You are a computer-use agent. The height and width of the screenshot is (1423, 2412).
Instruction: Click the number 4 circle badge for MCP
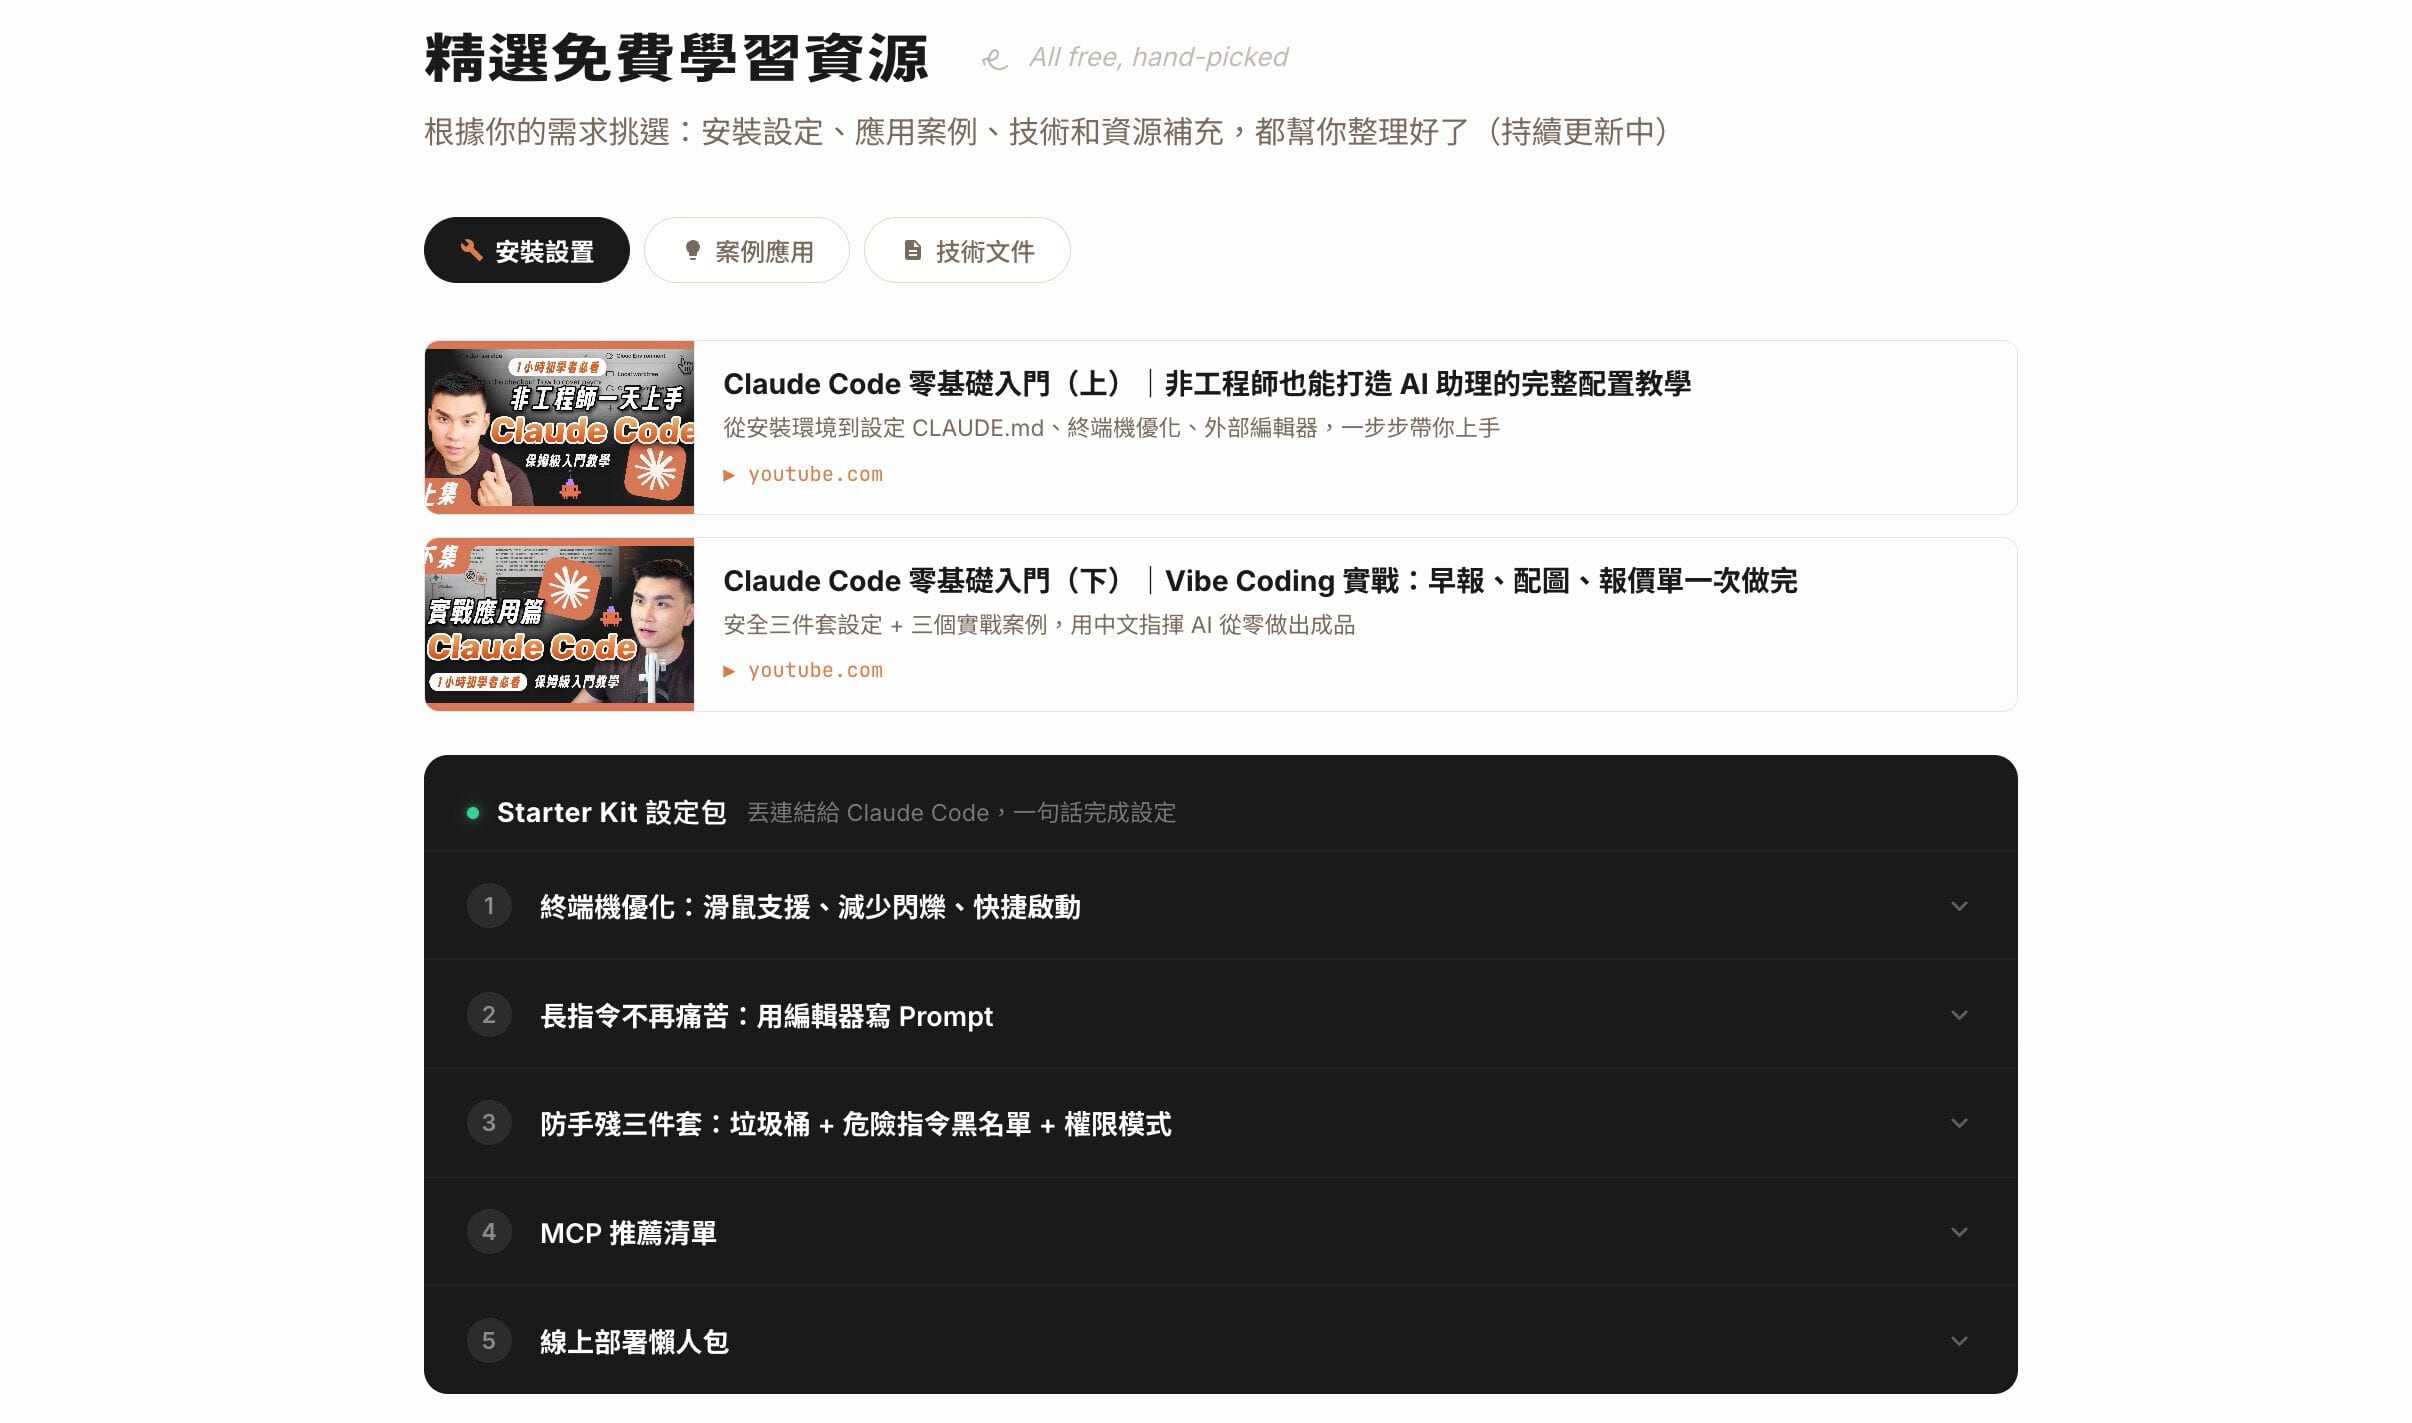point(489,1232)
